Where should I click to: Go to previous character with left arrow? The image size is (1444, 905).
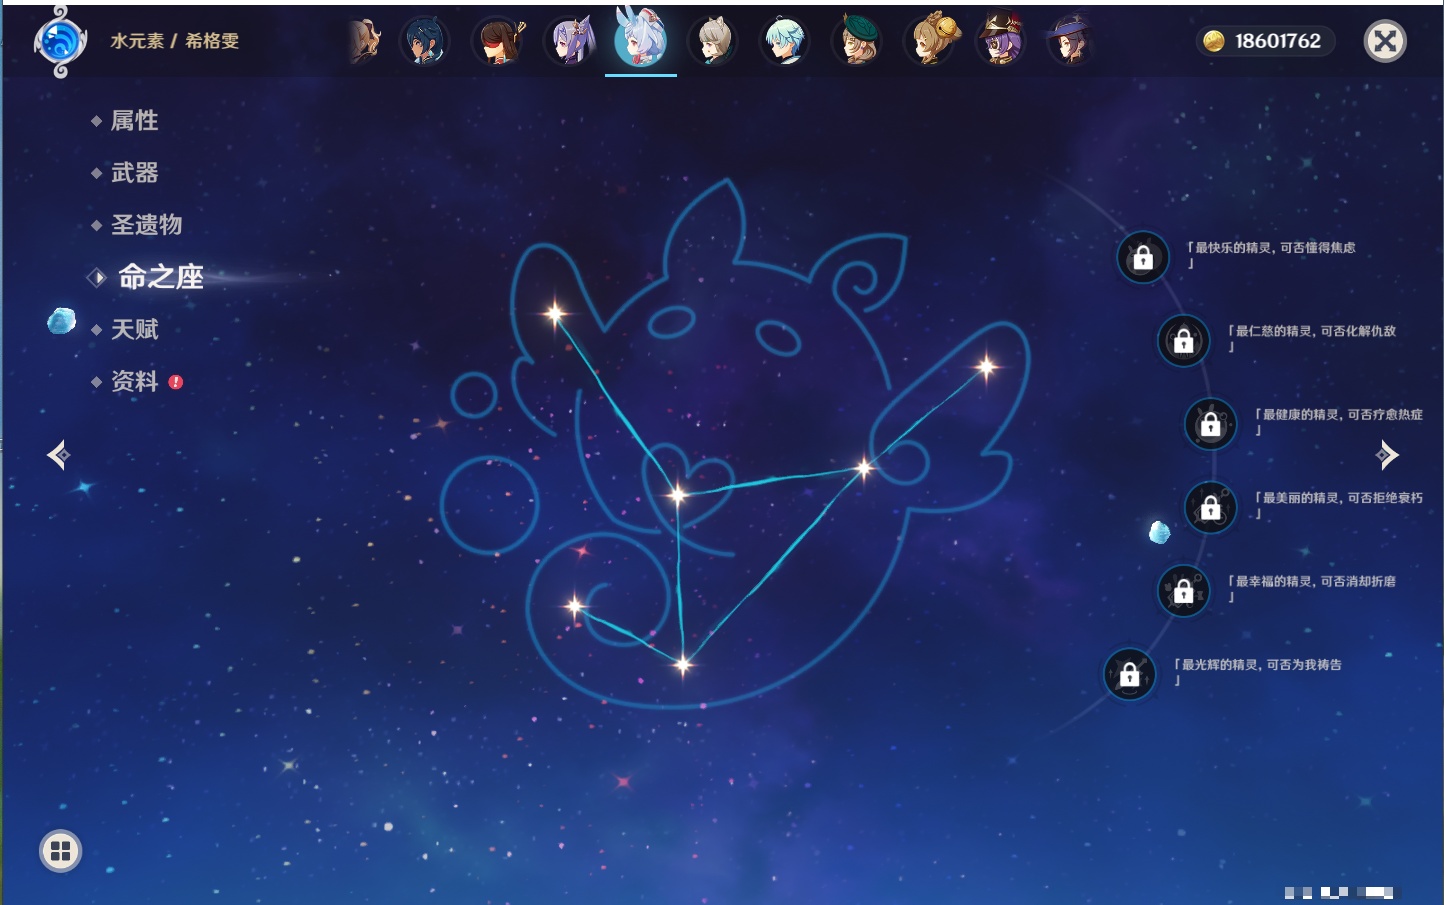pos(58,455)
